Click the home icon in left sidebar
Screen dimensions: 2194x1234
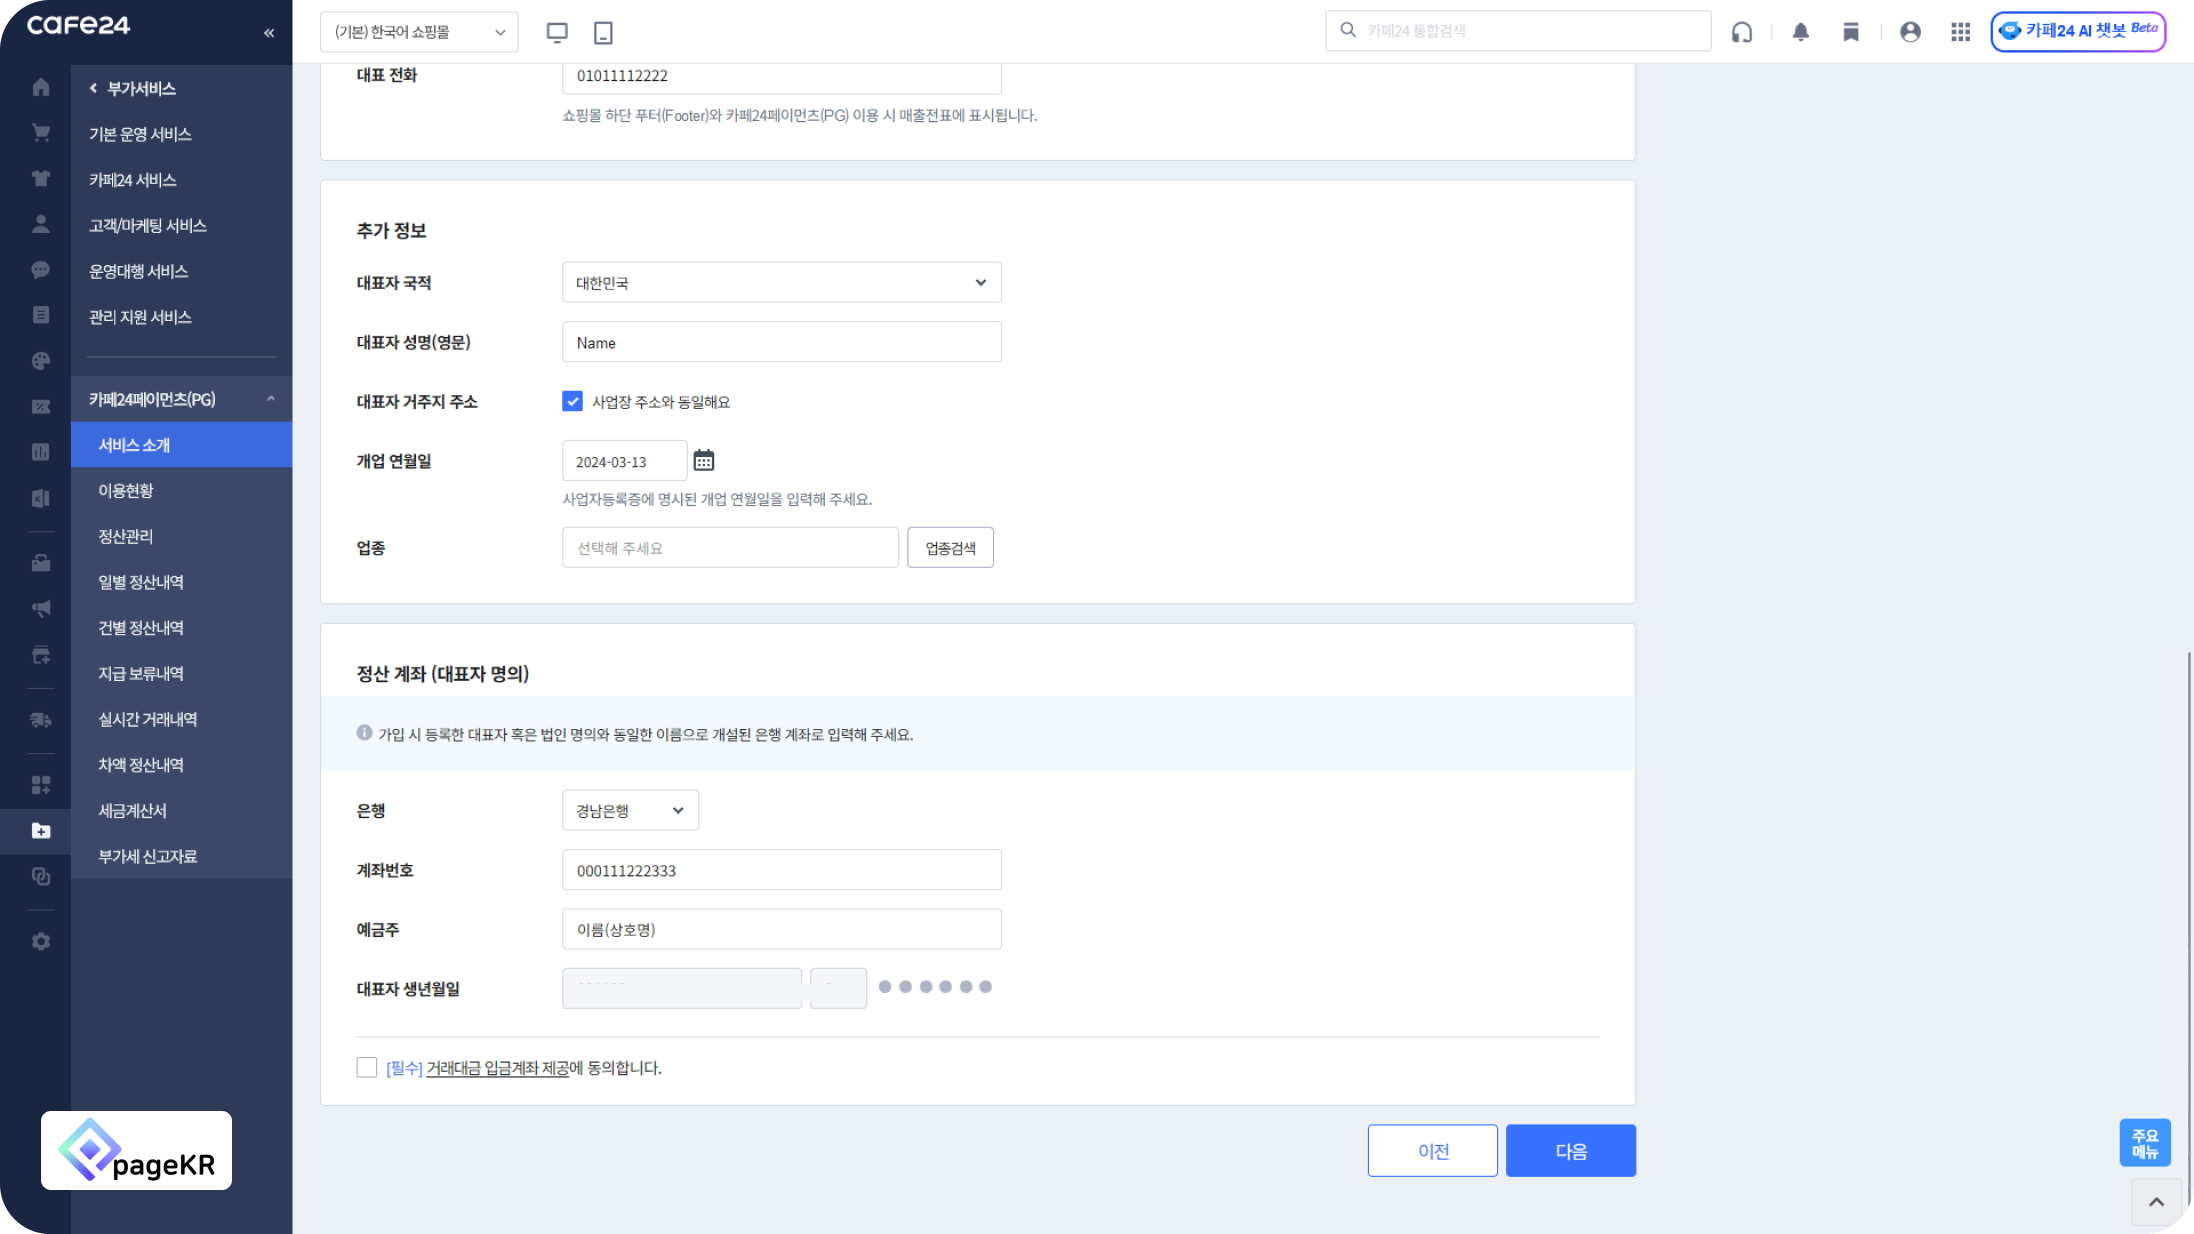click(x=41, y=88)
